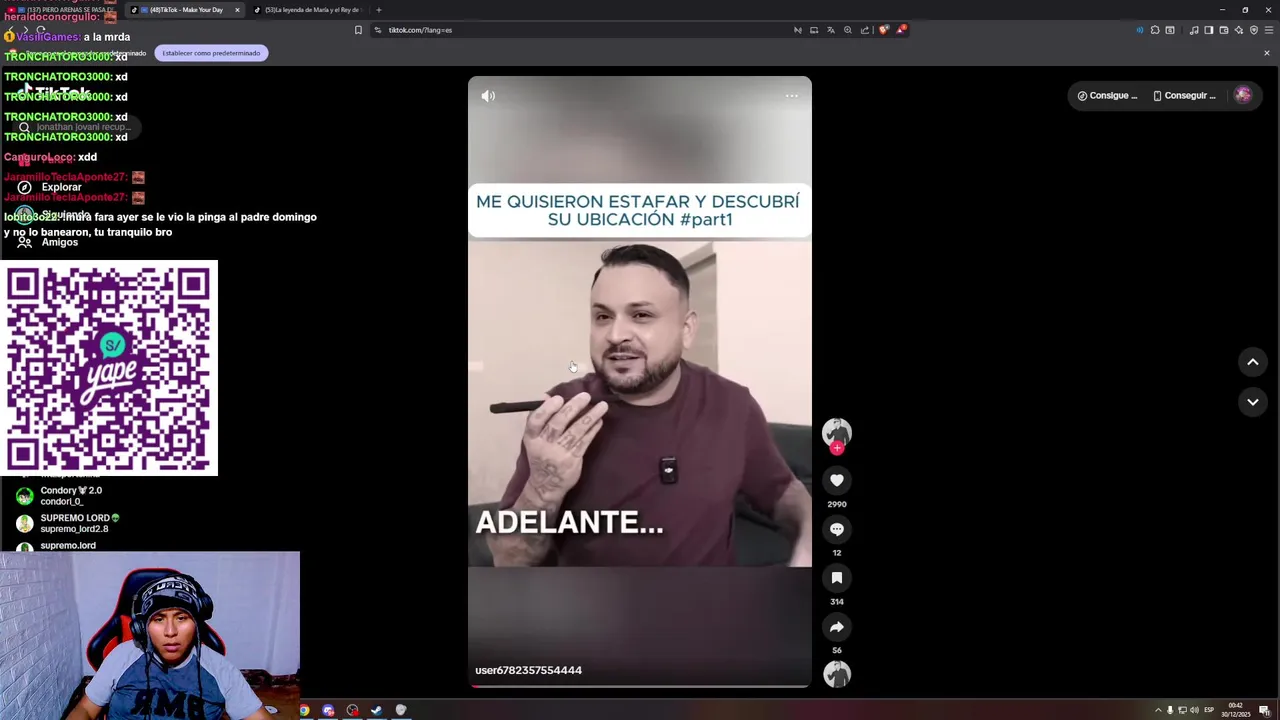Screen dimensions: 1280x720
Task: Open the video three-dots options menu
Action: click(791, 96)
